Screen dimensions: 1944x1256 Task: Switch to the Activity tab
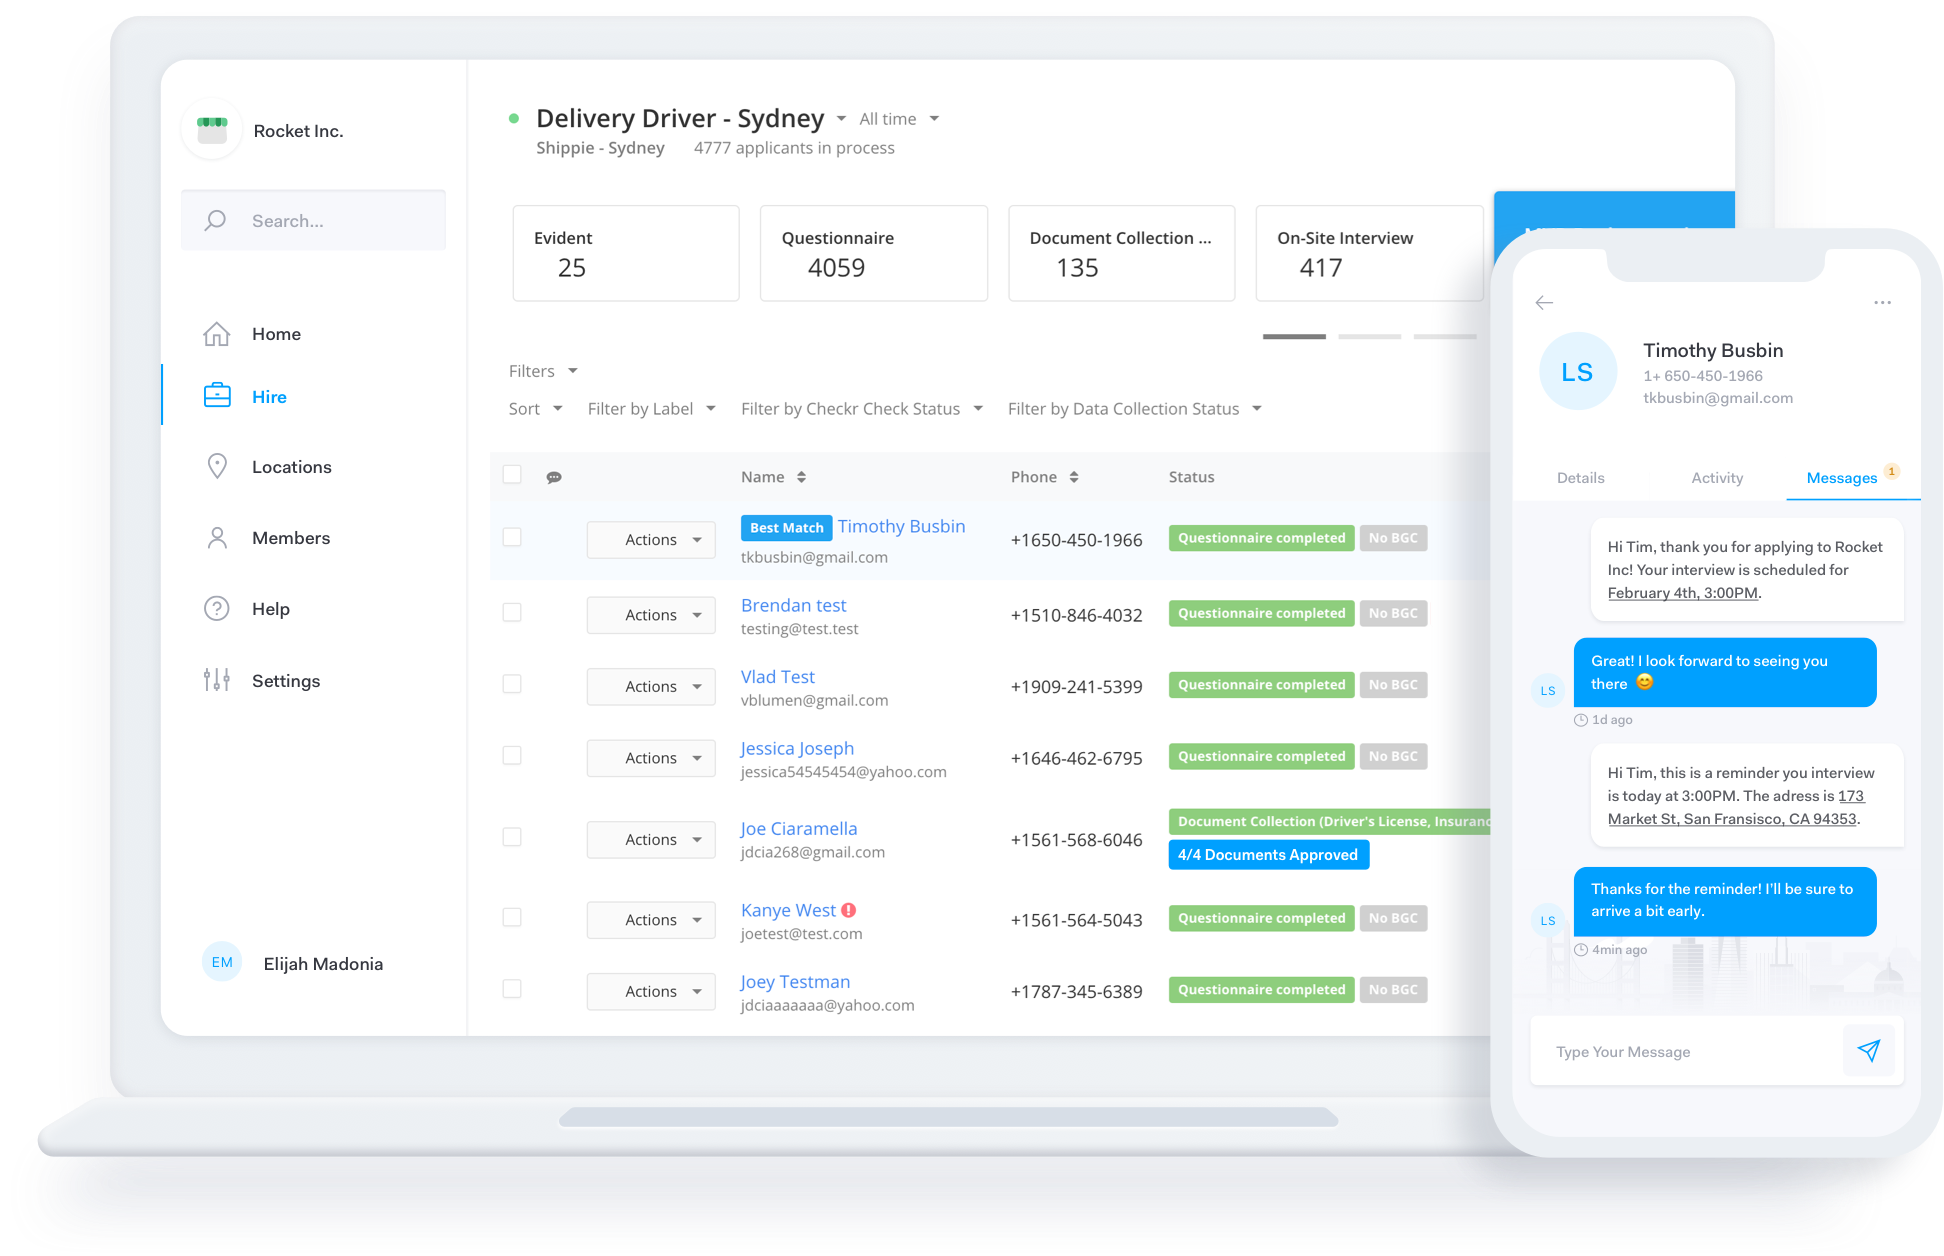click(1716, 478)
